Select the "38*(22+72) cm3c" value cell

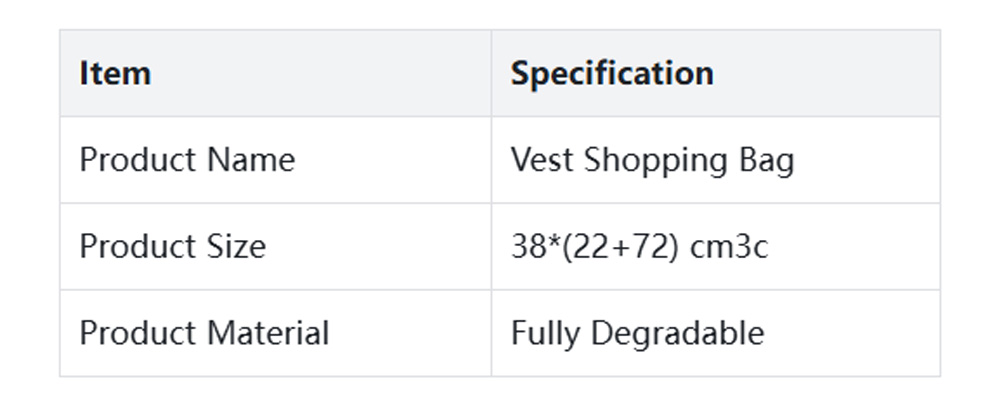pyautogui.click(x=639, y=246)
